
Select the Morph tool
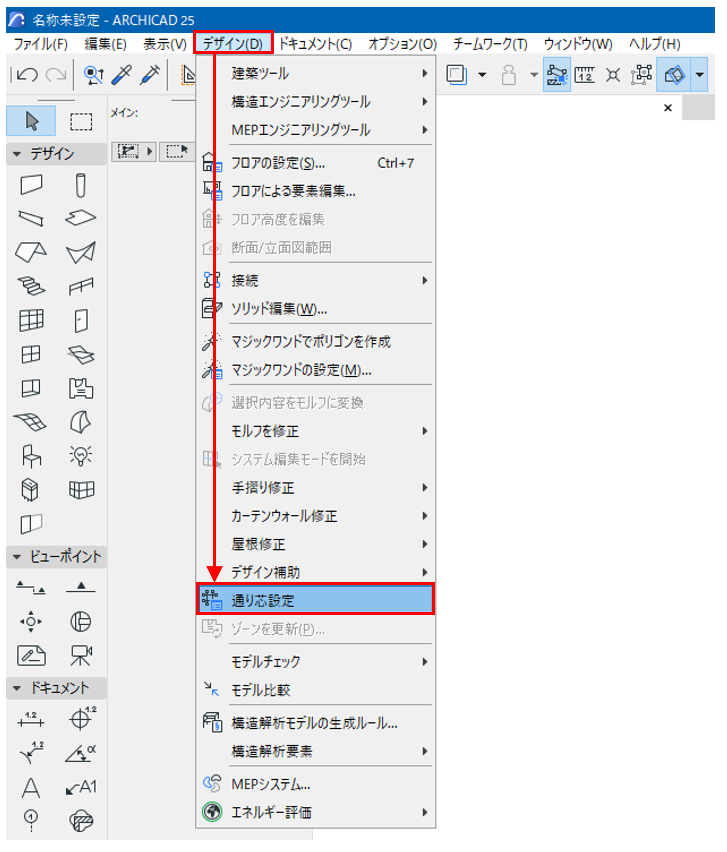pyautogui.click(x=81, y=422)
